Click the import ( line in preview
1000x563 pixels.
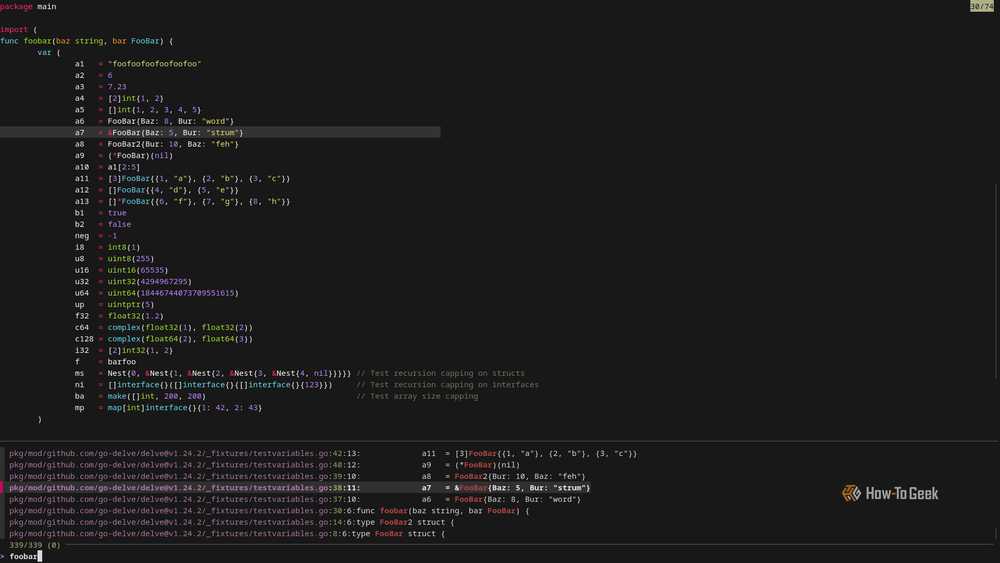pos(18,29)
